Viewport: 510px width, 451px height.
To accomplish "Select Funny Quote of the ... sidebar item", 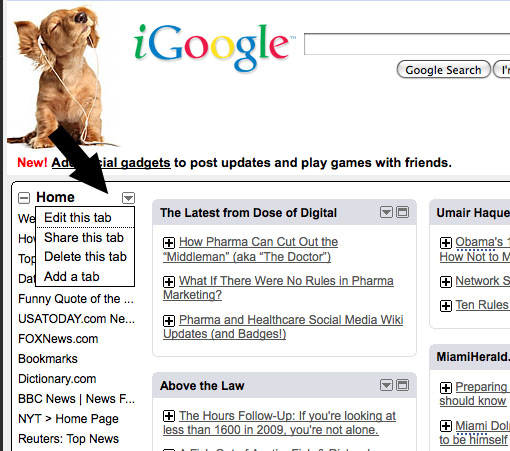I will (76, 299).
